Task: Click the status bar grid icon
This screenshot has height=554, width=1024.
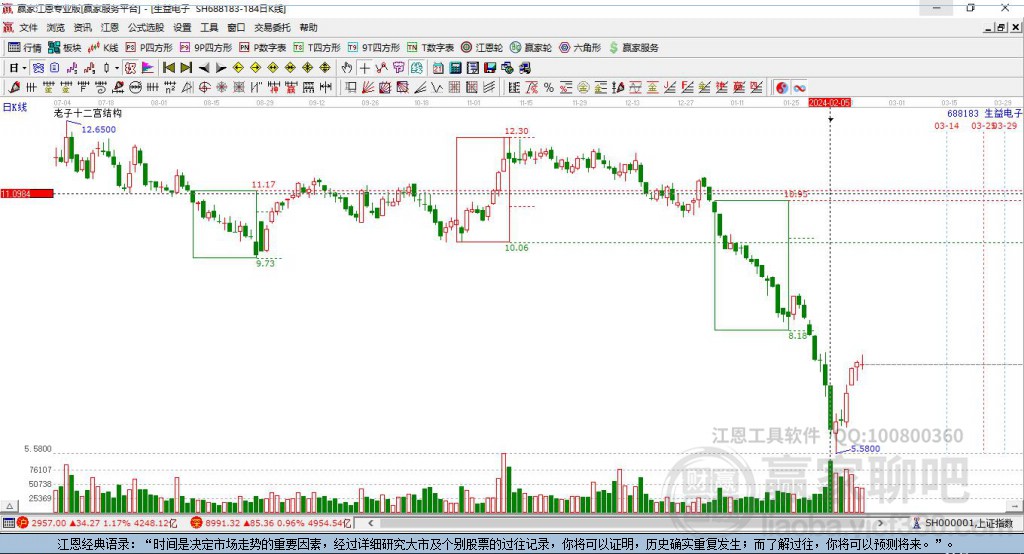Action: pyautogui.click(x=8, y=523)
